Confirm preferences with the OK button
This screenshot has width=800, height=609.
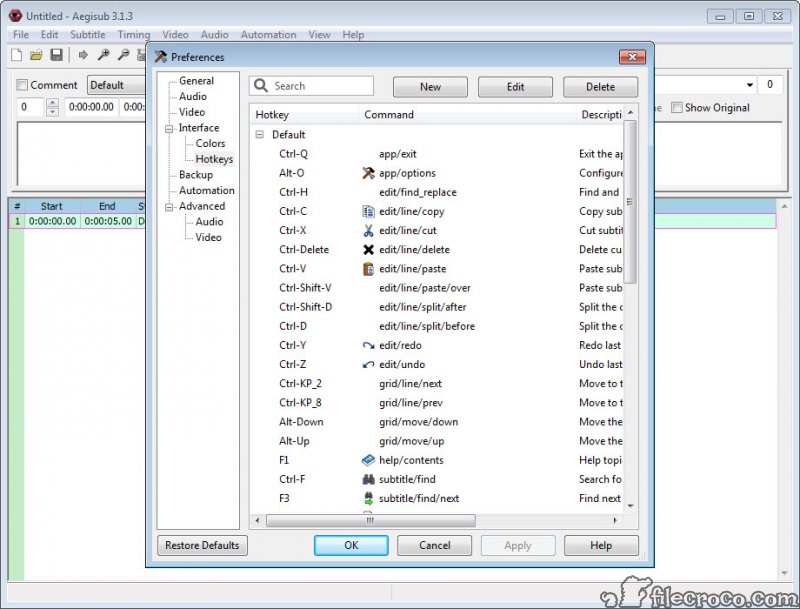coord(351,545)
